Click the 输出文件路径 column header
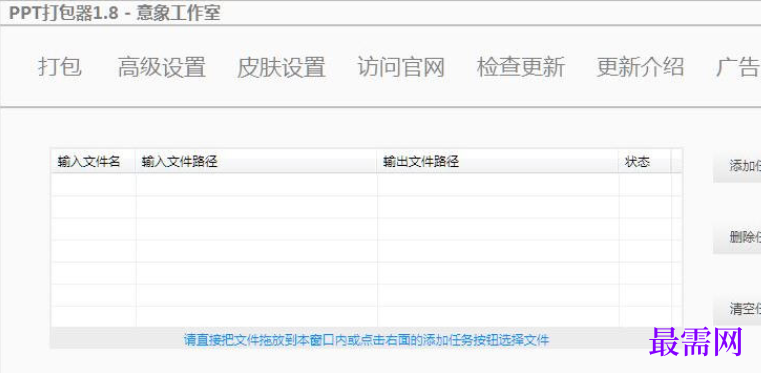This screenshot has height=373, width=761. pos(498,162)
